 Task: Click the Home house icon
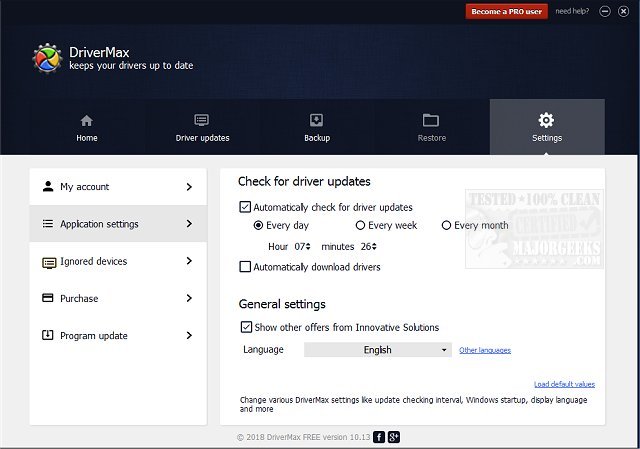pyautogui.click(x=87, y=120)
